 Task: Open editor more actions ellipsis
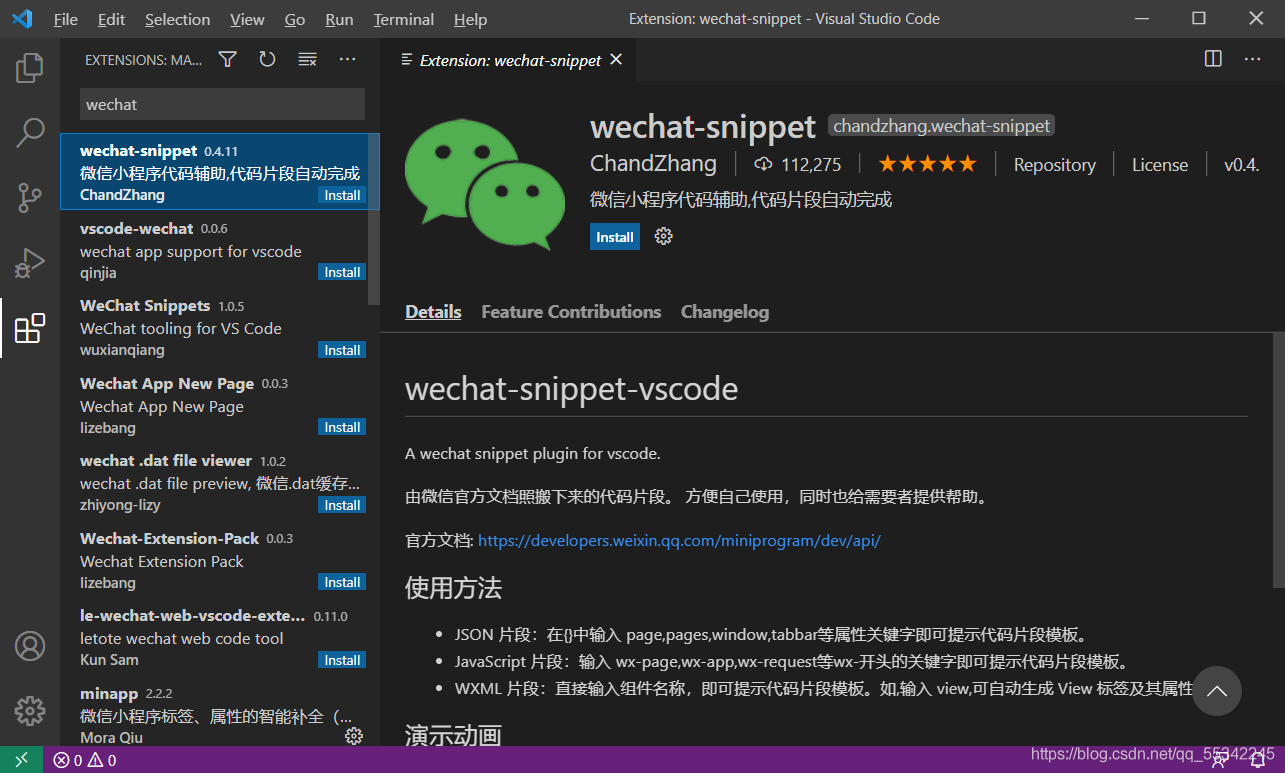tap(1252, 59)
